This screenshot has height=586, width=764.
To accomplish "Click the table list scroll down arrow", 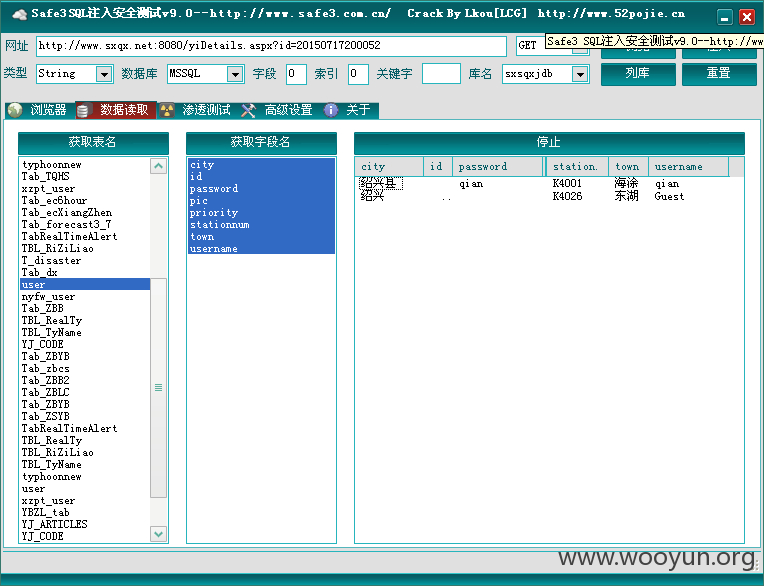I will [158, 533].
